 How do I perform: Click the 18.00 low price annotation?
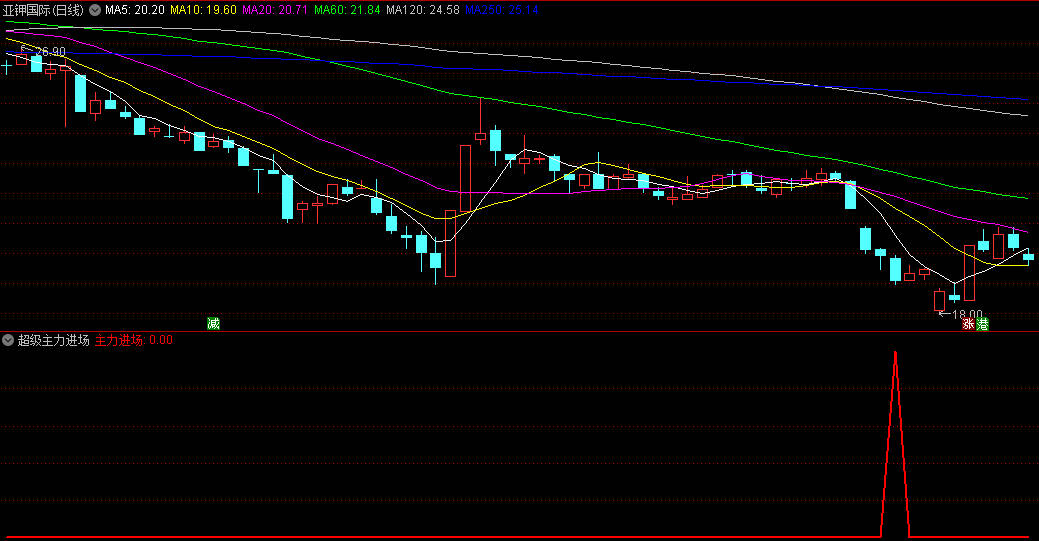967,314
